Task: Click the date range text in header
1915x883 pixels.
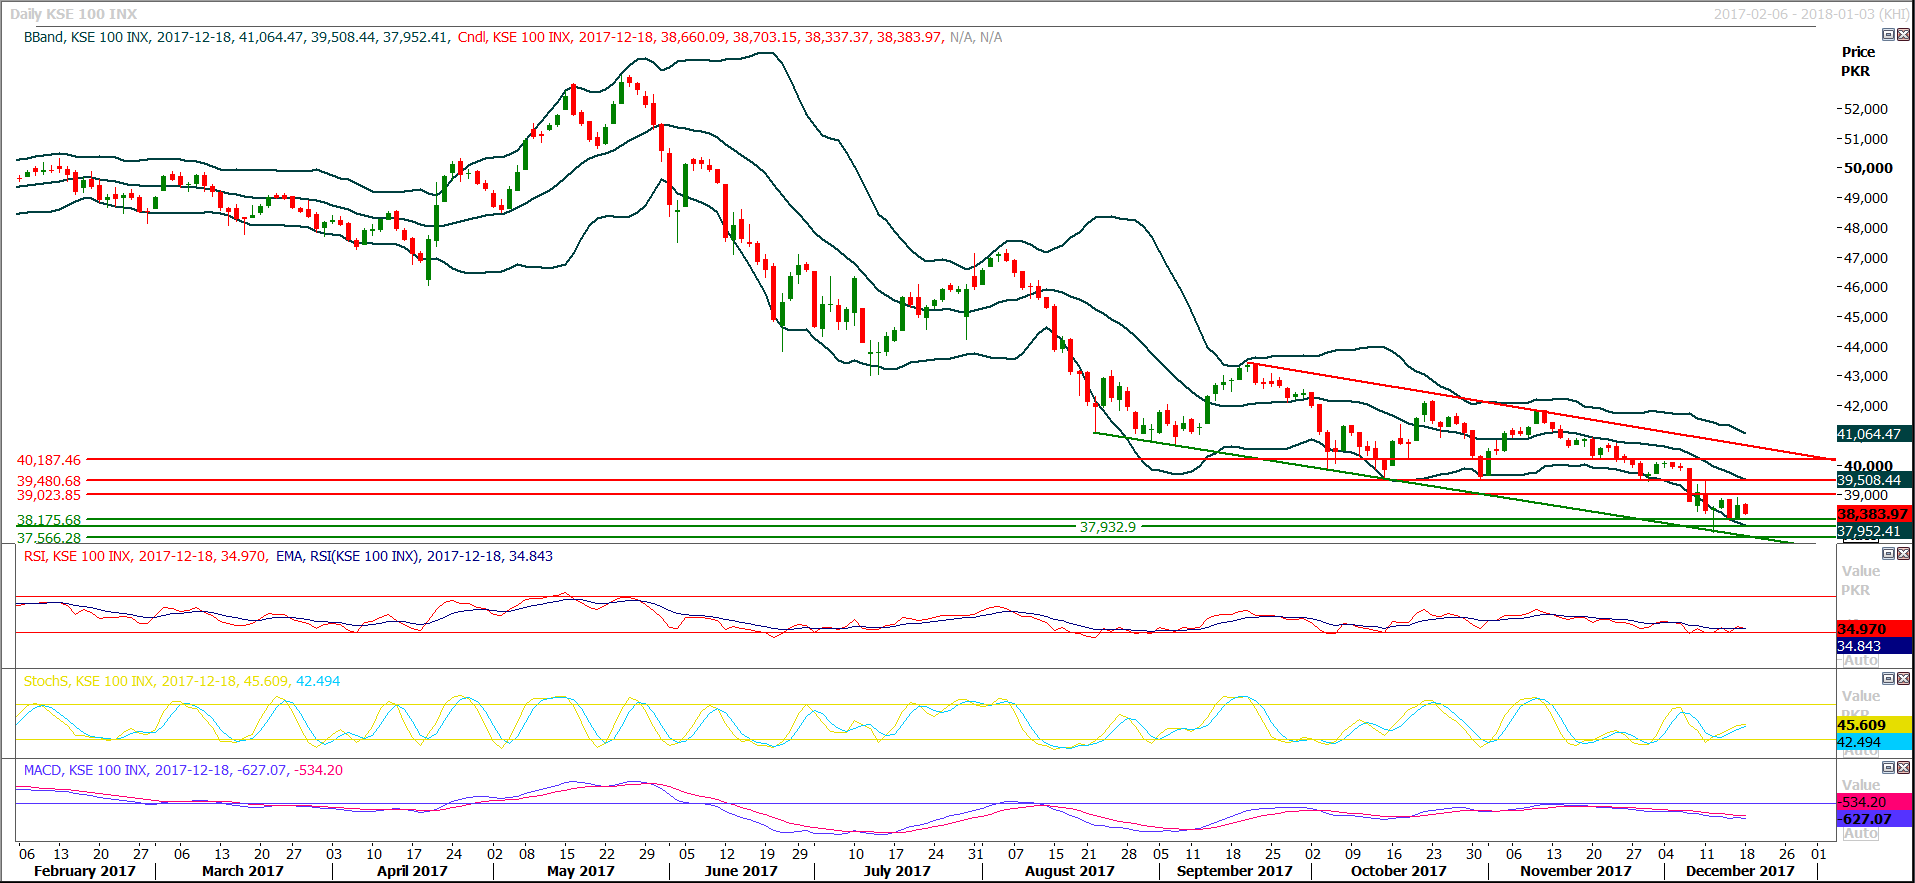Action: [x=1810, y=14]
